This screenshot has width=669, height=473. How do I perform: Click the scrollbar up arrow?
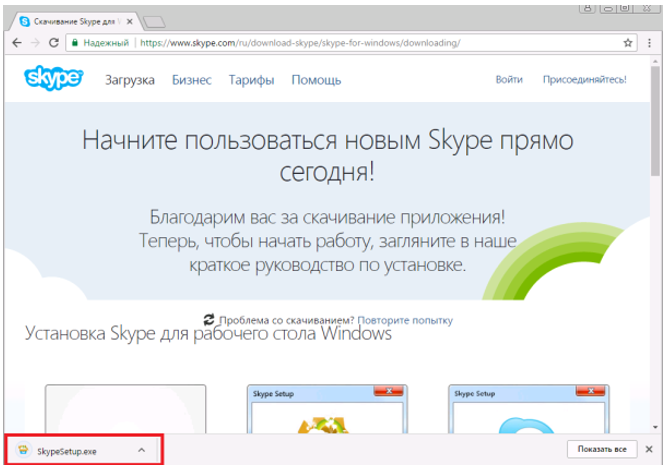[x=655, y=61]
